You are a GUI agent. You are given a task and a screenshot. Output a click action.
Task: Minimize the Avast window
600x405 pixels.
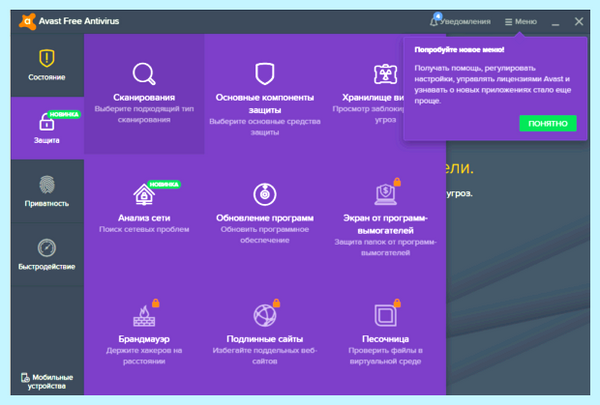tap(555, 22)
